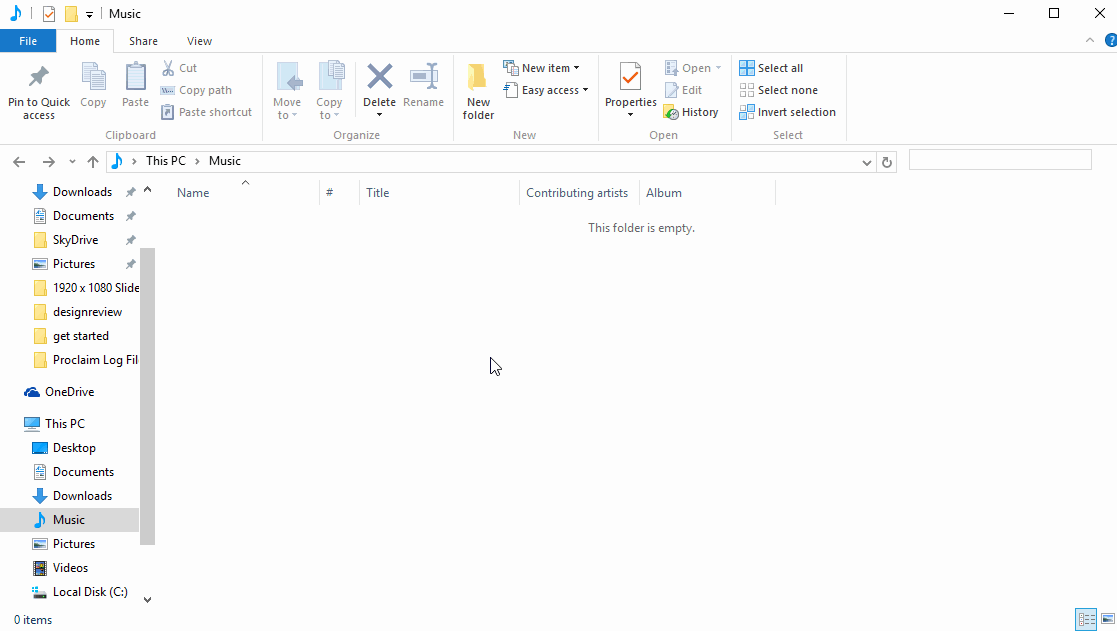Switch to the View ribbon tab
This screenshot has width=1117, height=631.
[199, 41]
